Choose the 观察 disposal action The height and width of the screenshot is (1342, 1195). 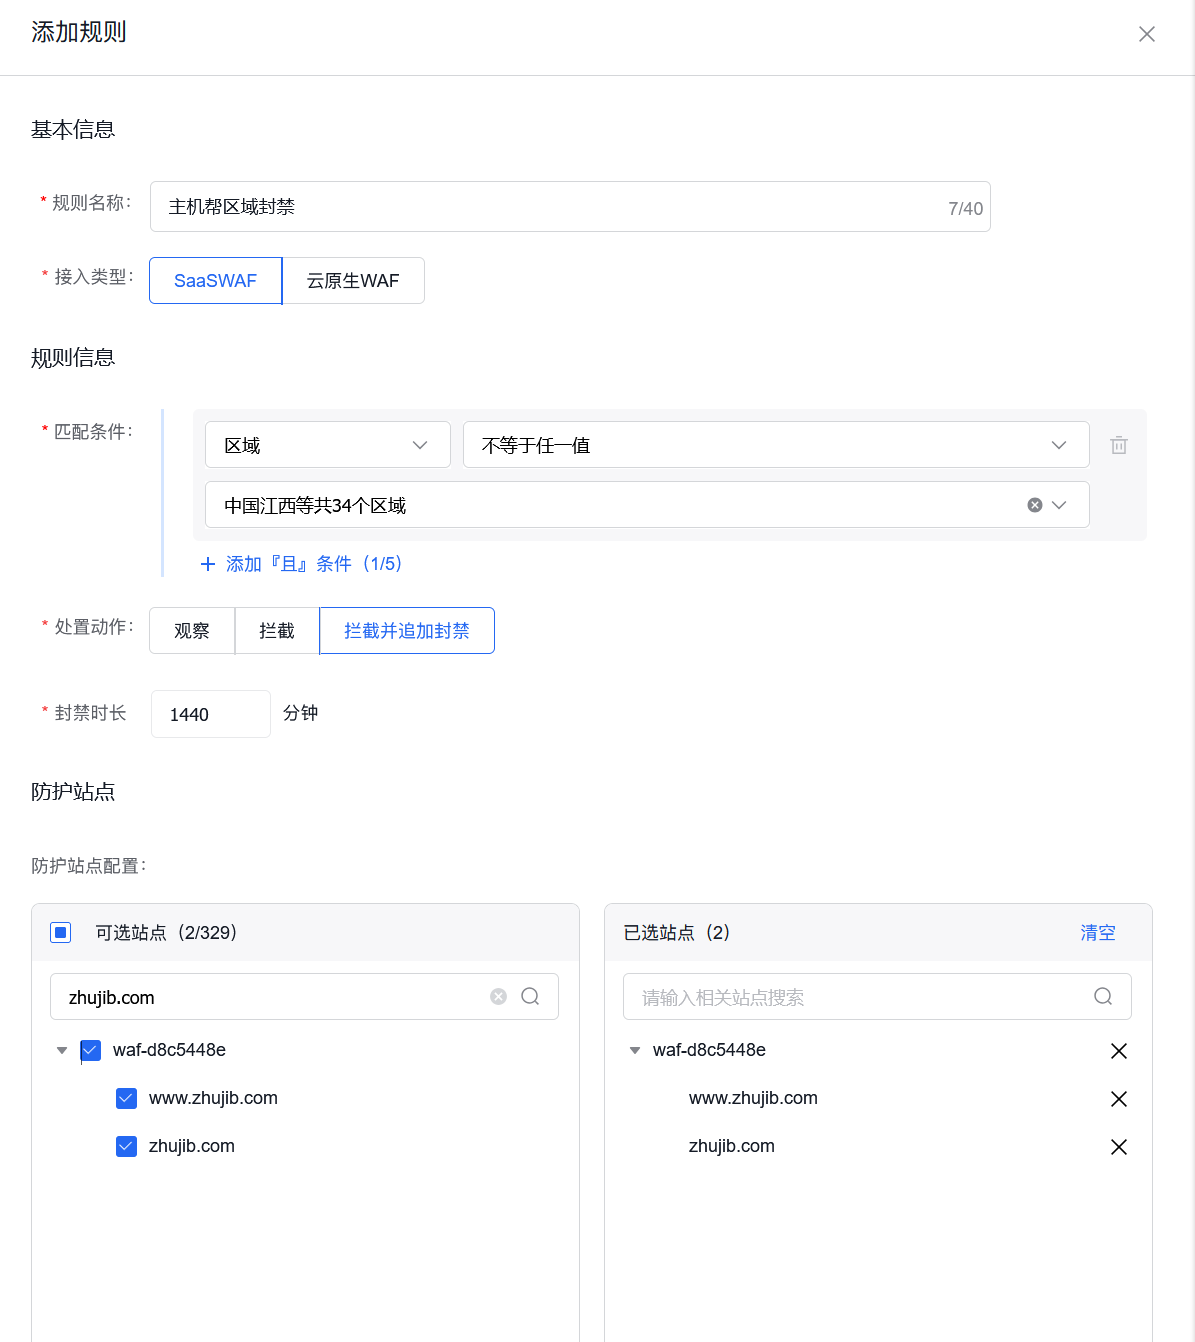tap(192, 631)
